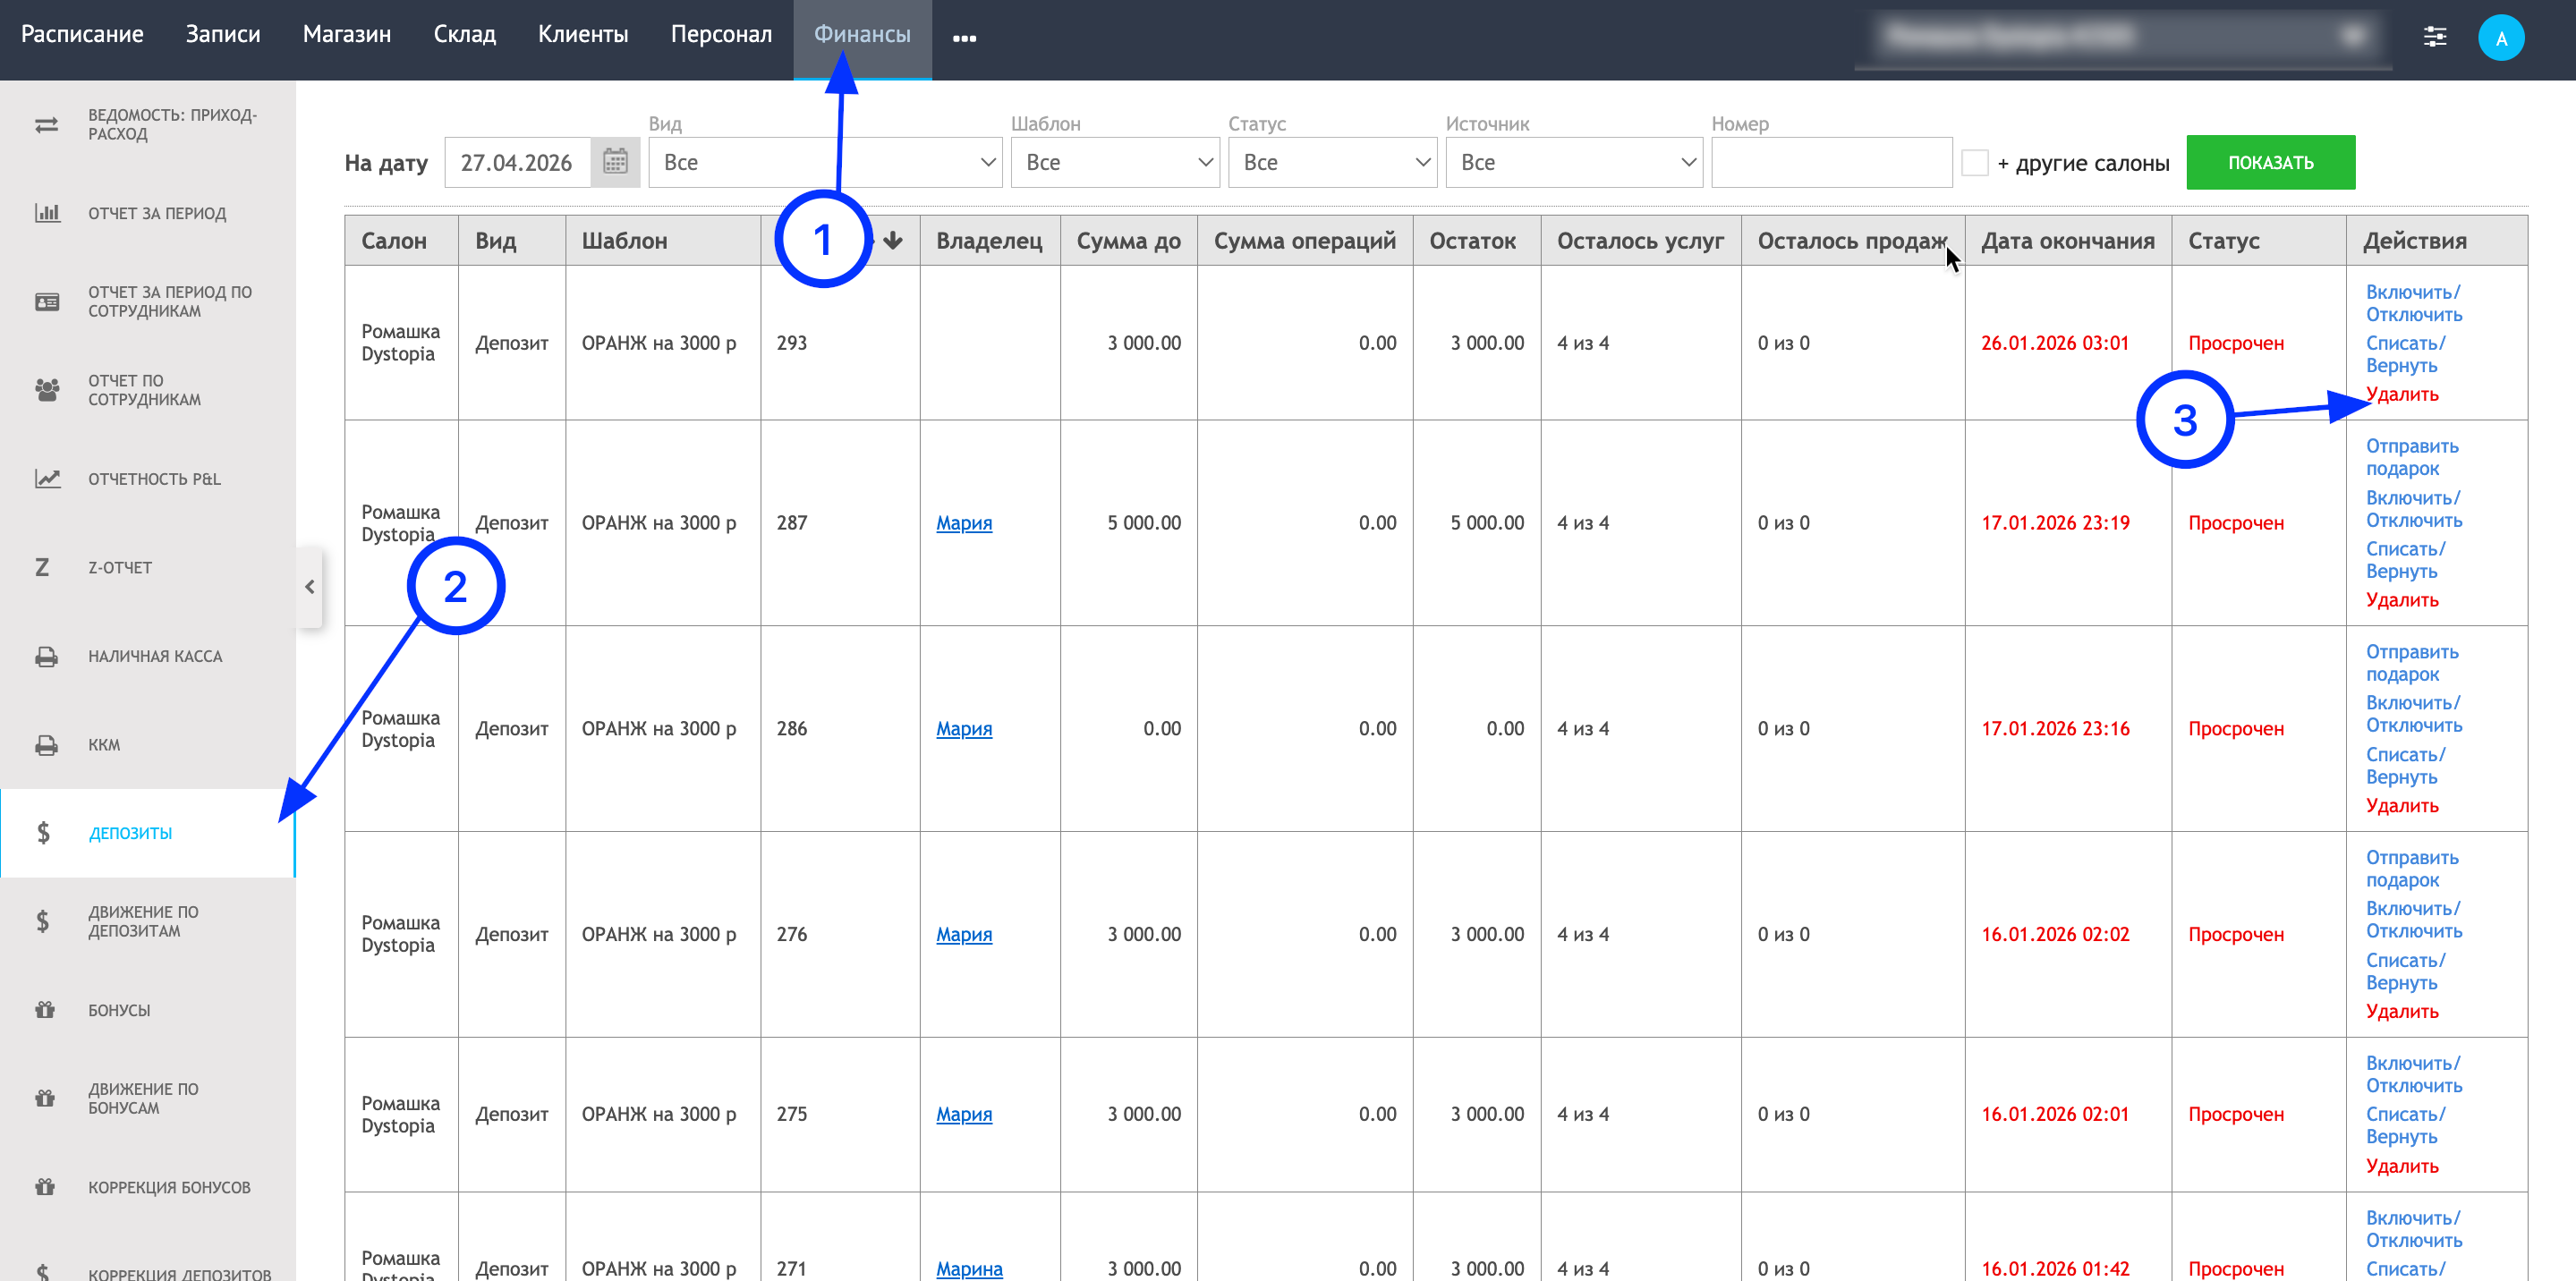
Task: Click the bar chart icon for Отчет за период
Action: (x=46, y=213)
